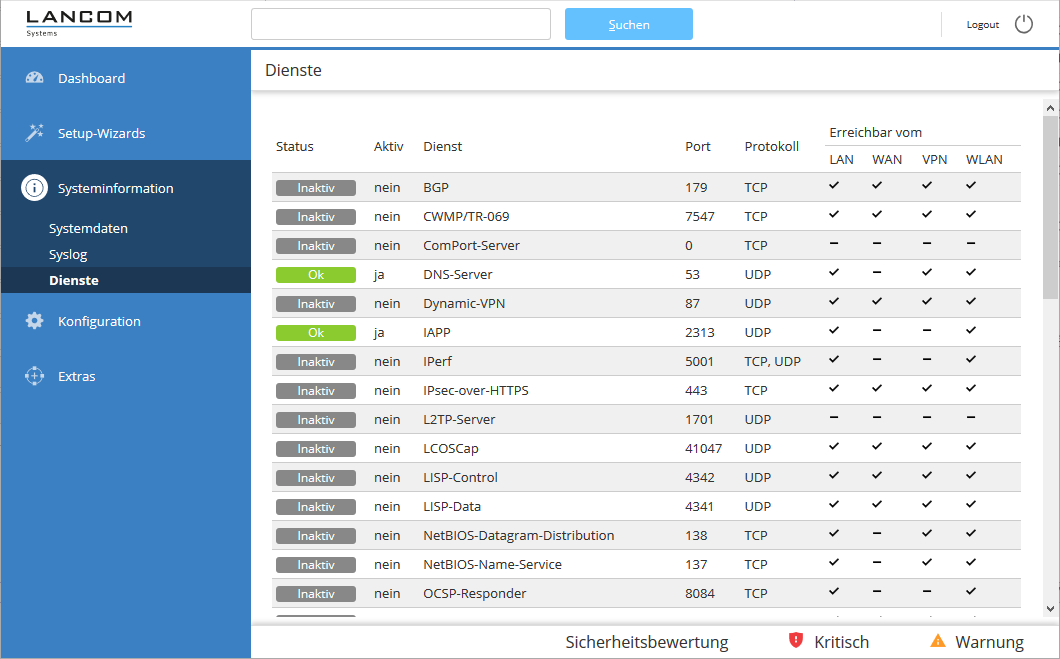Click the WAN checkmark for CWMP/TR-069
The width and height of the screenshot is (1060, 659).
(x=877, y=215)
